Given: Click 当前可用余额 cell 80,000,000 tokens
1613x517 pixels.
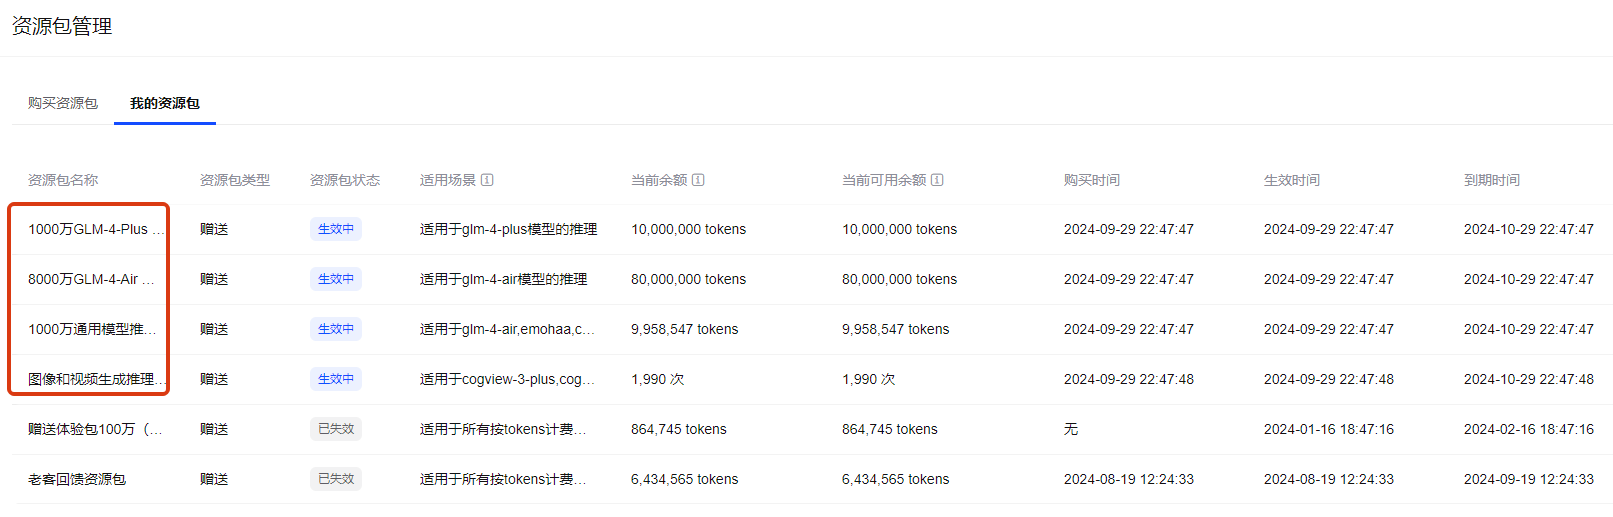Looking at the screenshot, I should [899, 279].
